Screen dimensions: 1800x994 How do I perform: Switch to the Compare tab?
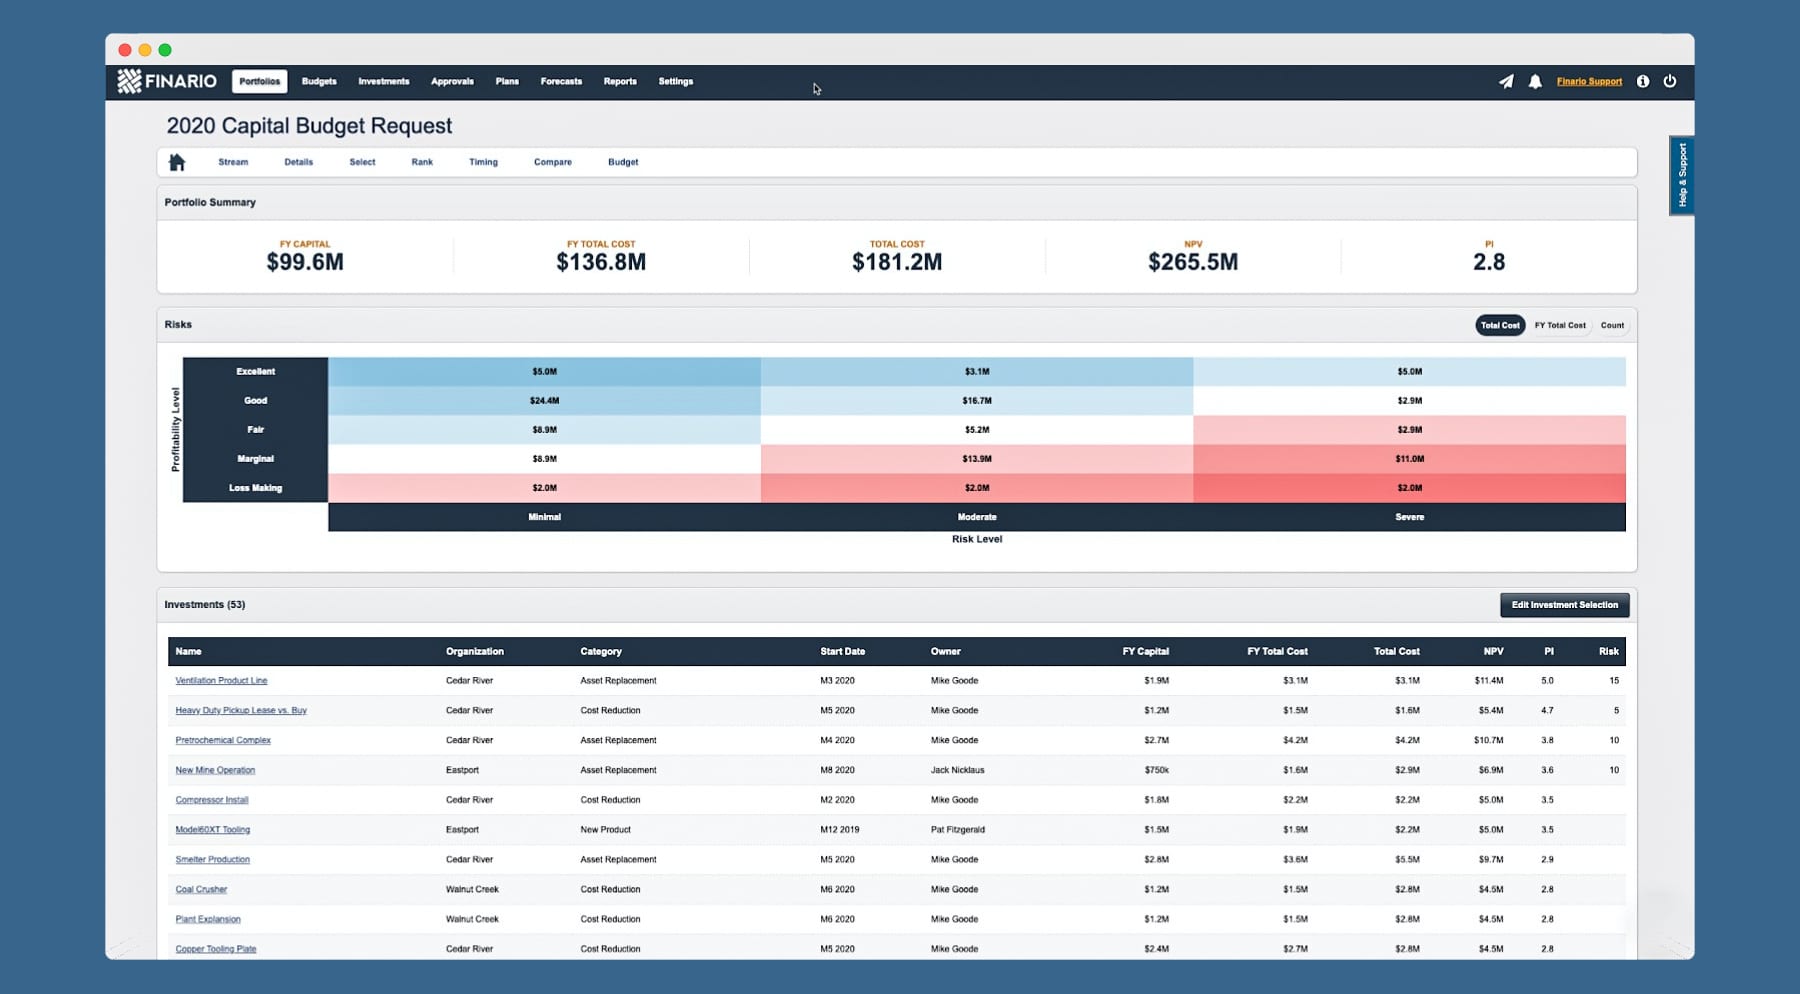pyautogui.click(x=553, y=162)
